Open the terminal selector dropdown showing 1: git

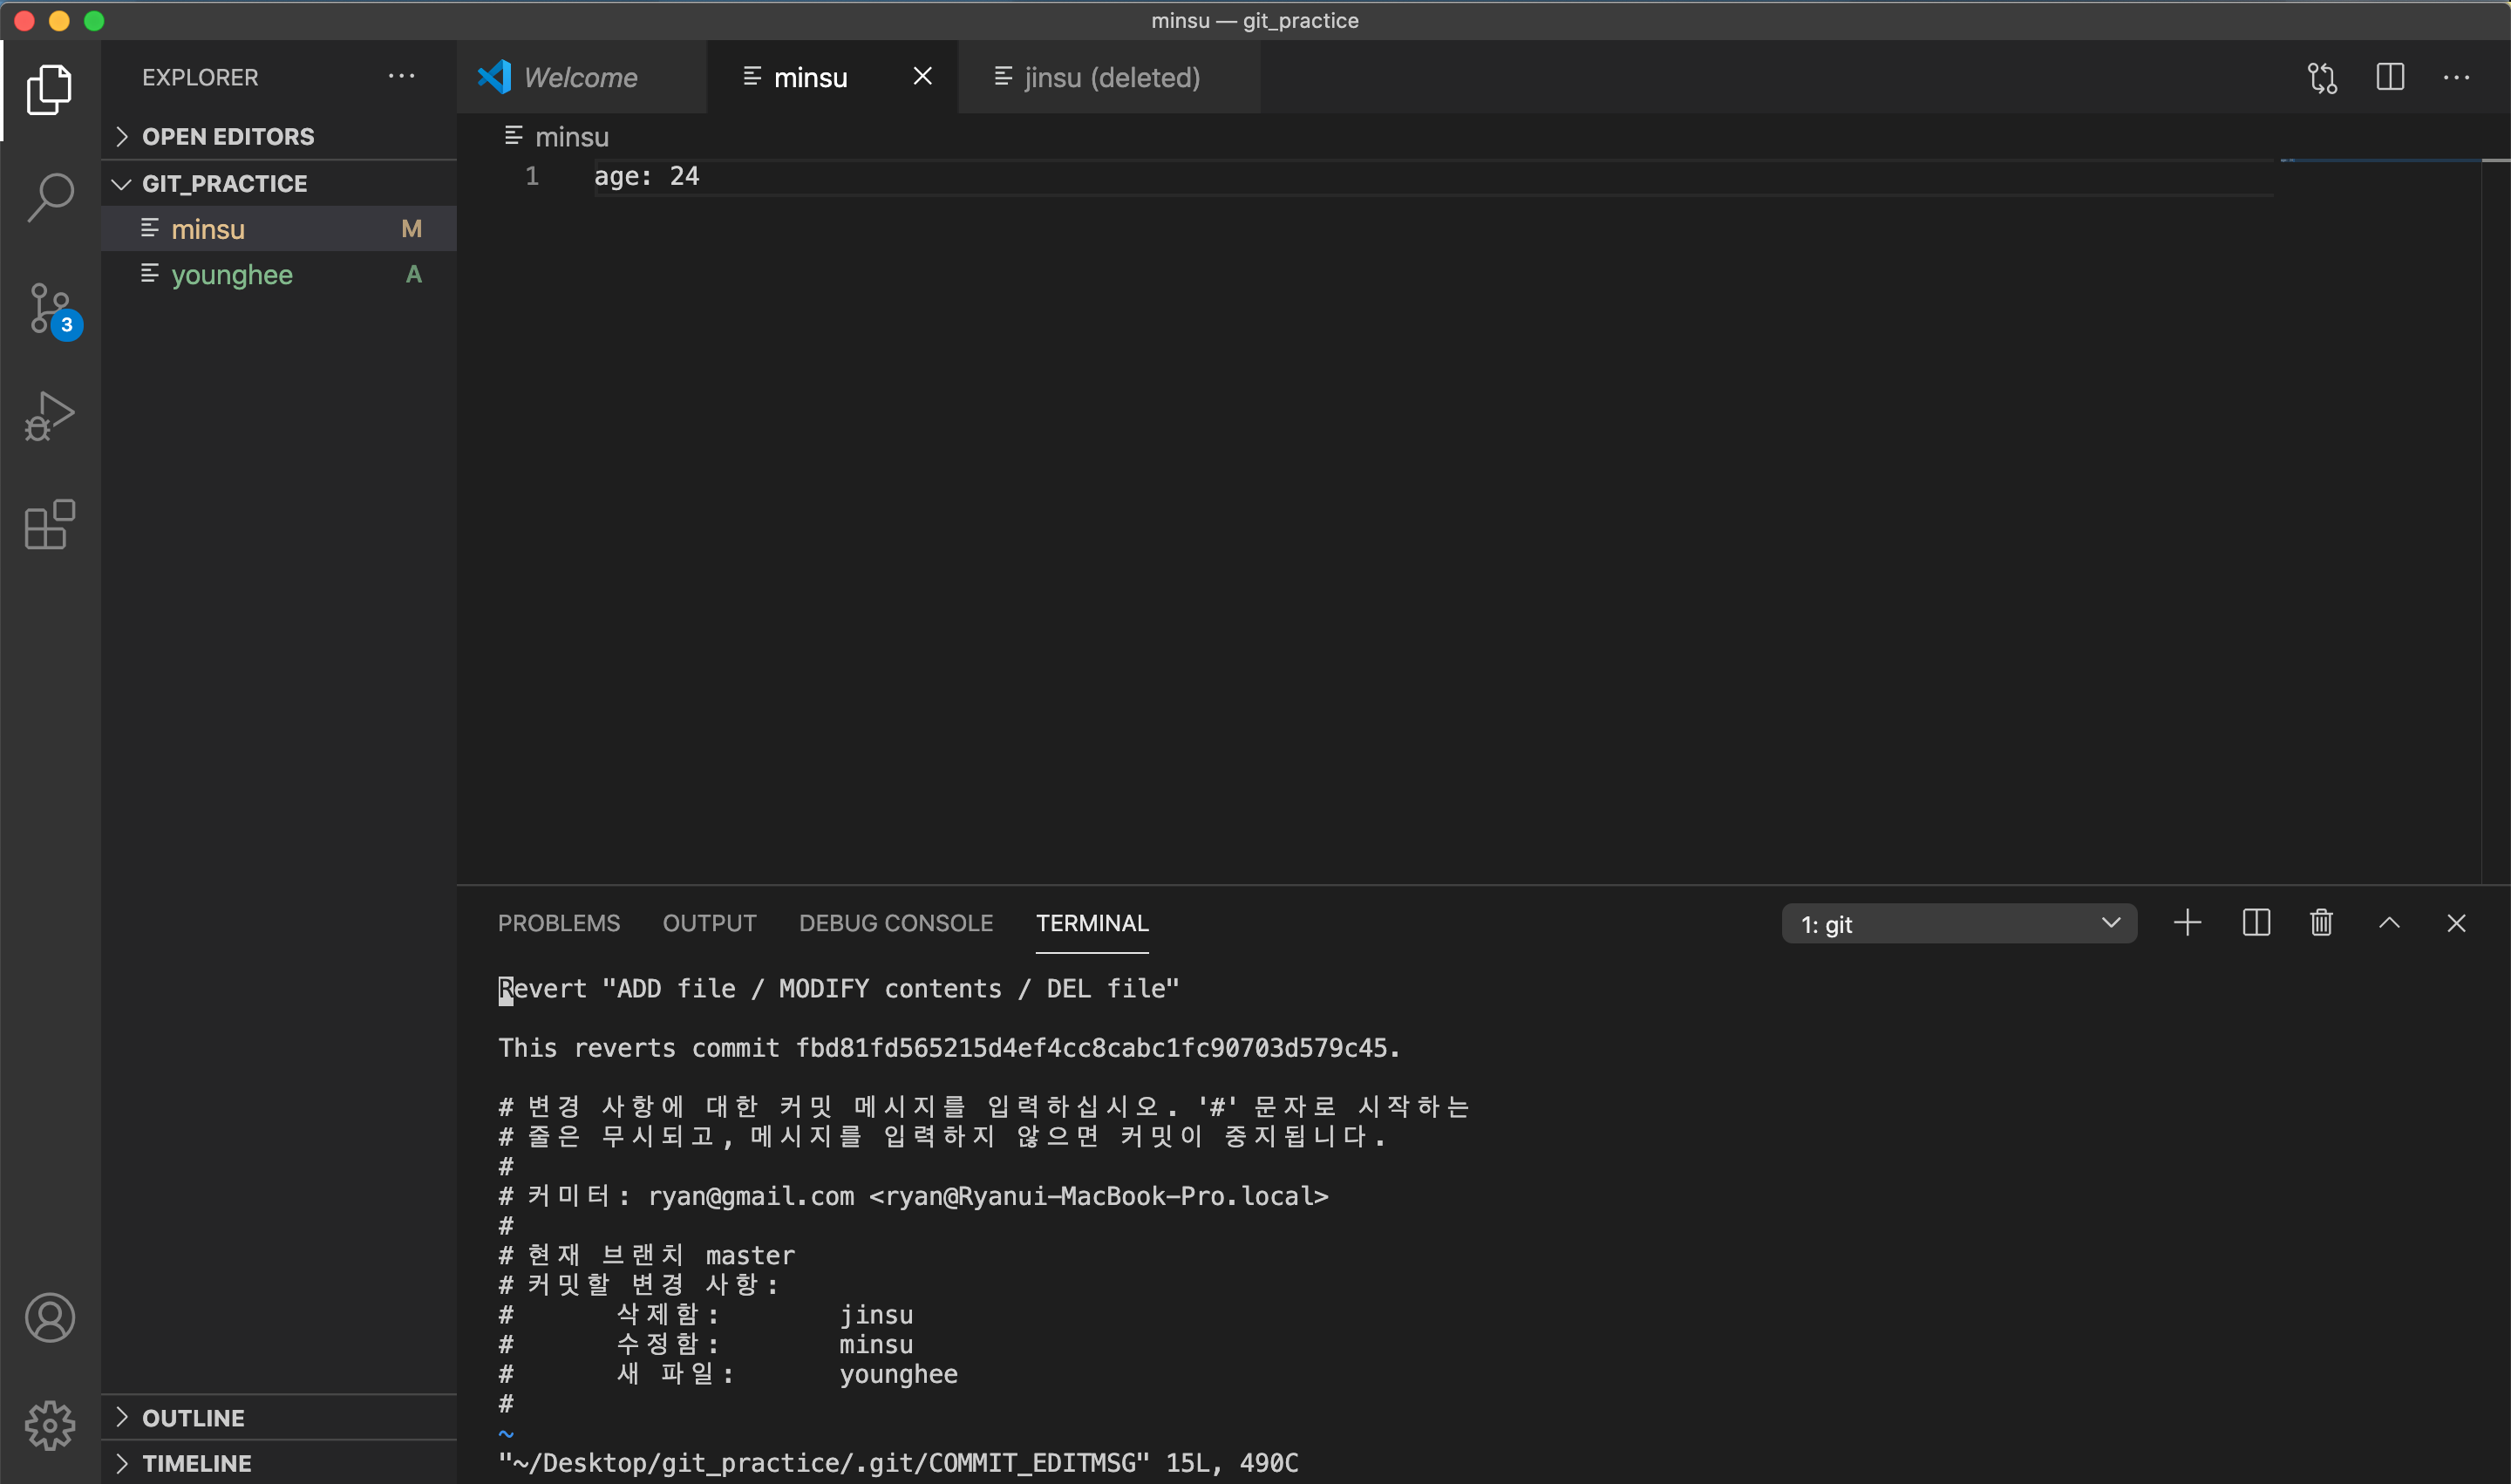[1958, 922]
